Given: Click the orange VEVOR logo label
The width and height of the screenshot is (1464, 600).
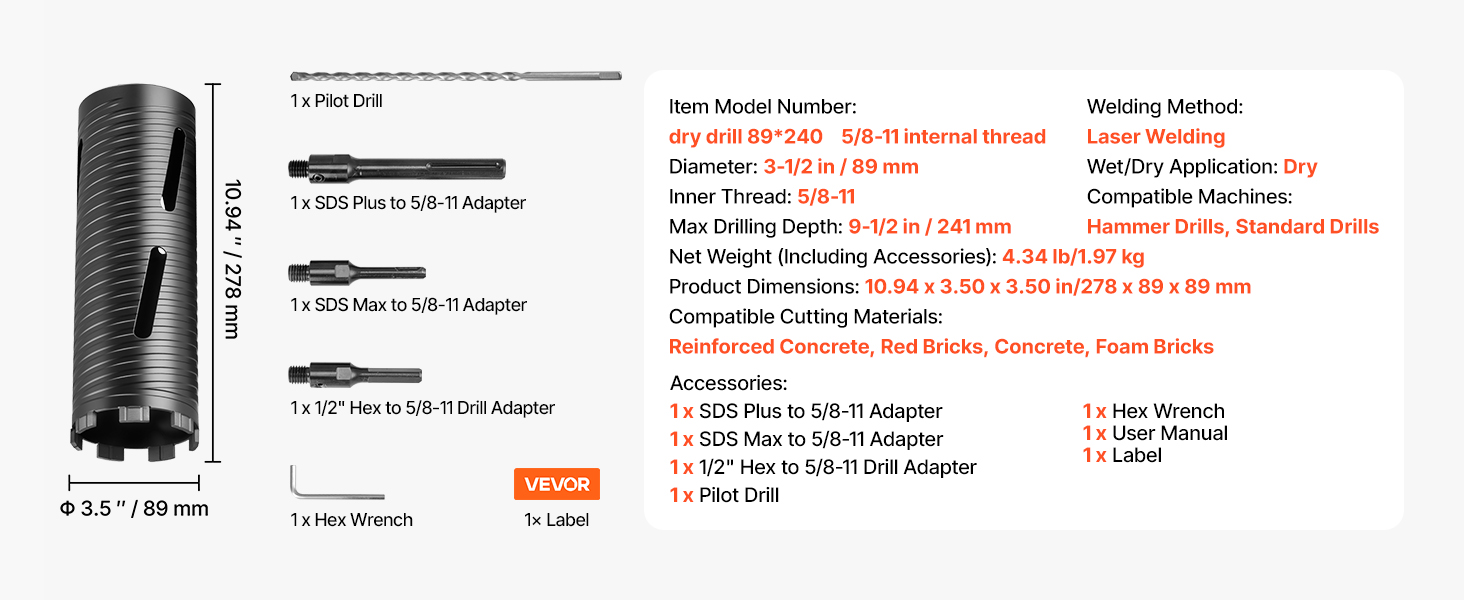Looking at the screenshot, I should click(x=557, y=484).
